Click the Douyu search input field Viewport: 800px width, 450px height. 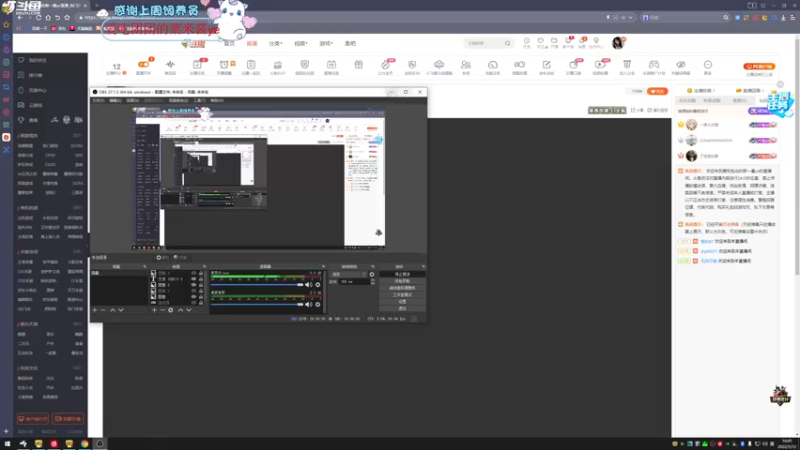484,43
